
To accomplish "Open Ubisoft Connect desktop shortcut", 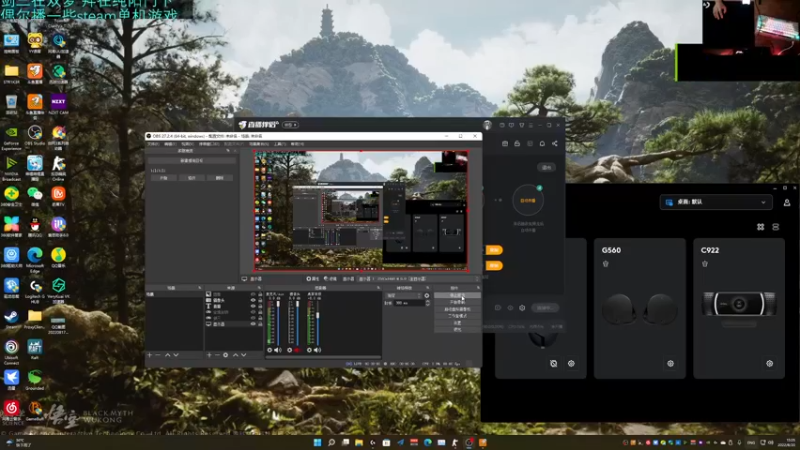I will click(11, 351).
